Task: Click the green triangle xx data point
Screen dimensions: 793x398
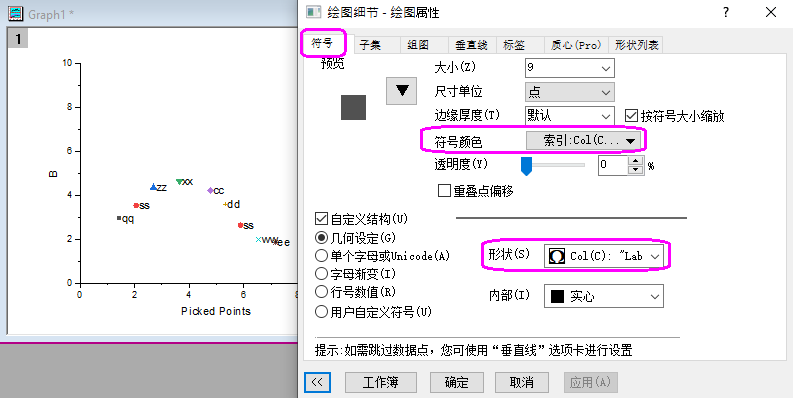Action: pyautogui.click(x=179, y=182)
